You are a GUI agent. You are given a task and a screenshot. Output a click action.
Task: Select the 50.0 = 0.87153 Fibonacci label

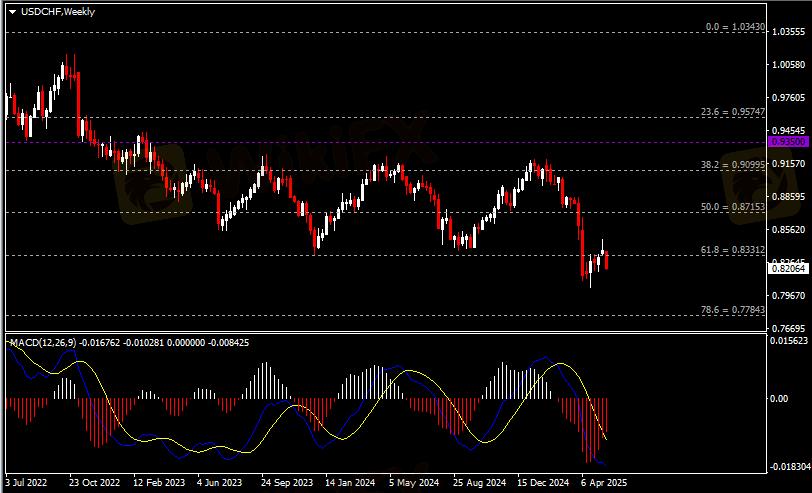click(x=733, y=207)
